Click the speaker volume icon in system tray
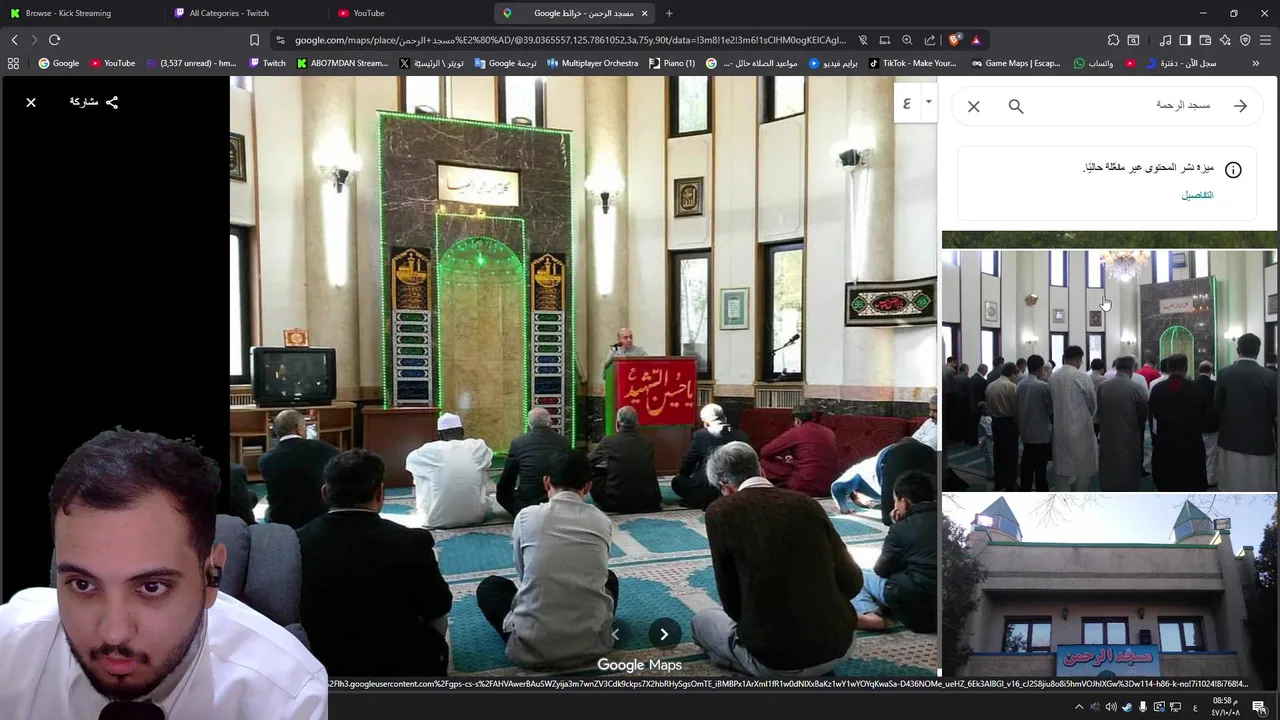This screenshot has height=720, width=1280. click(x=1110, y=707)
